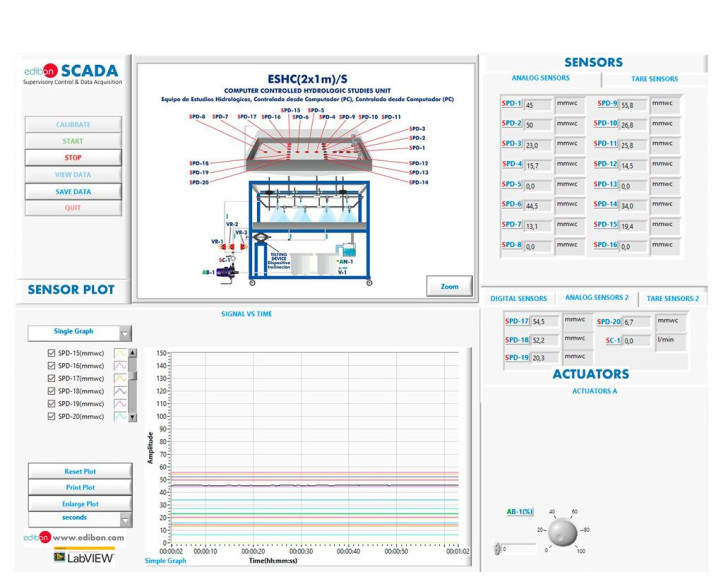Click the SPD-17 value field

(545, 322)
